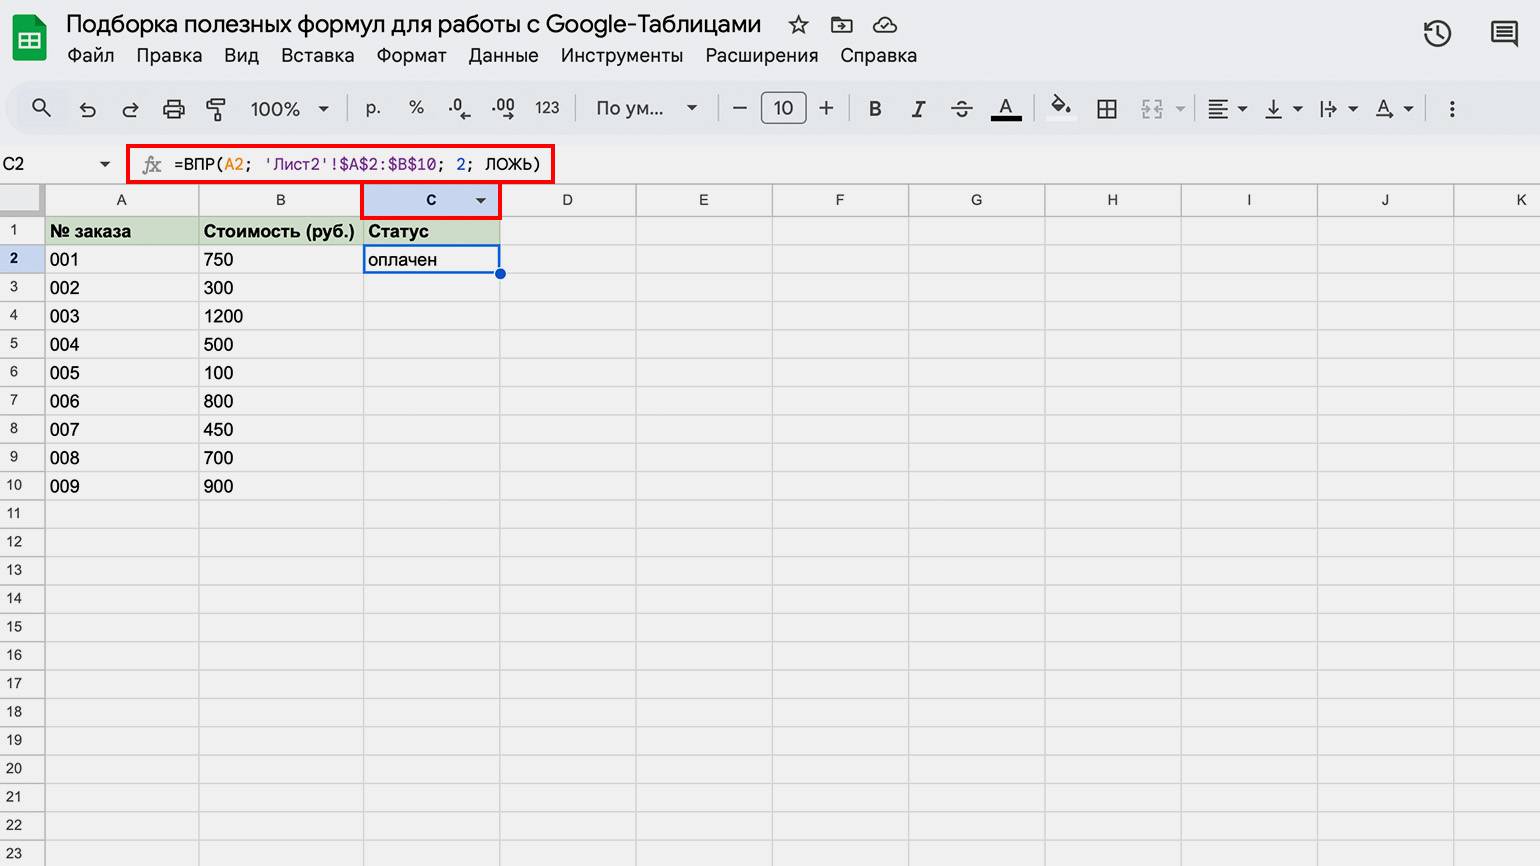Open text wrapping dropdown

coord(1338,109)
